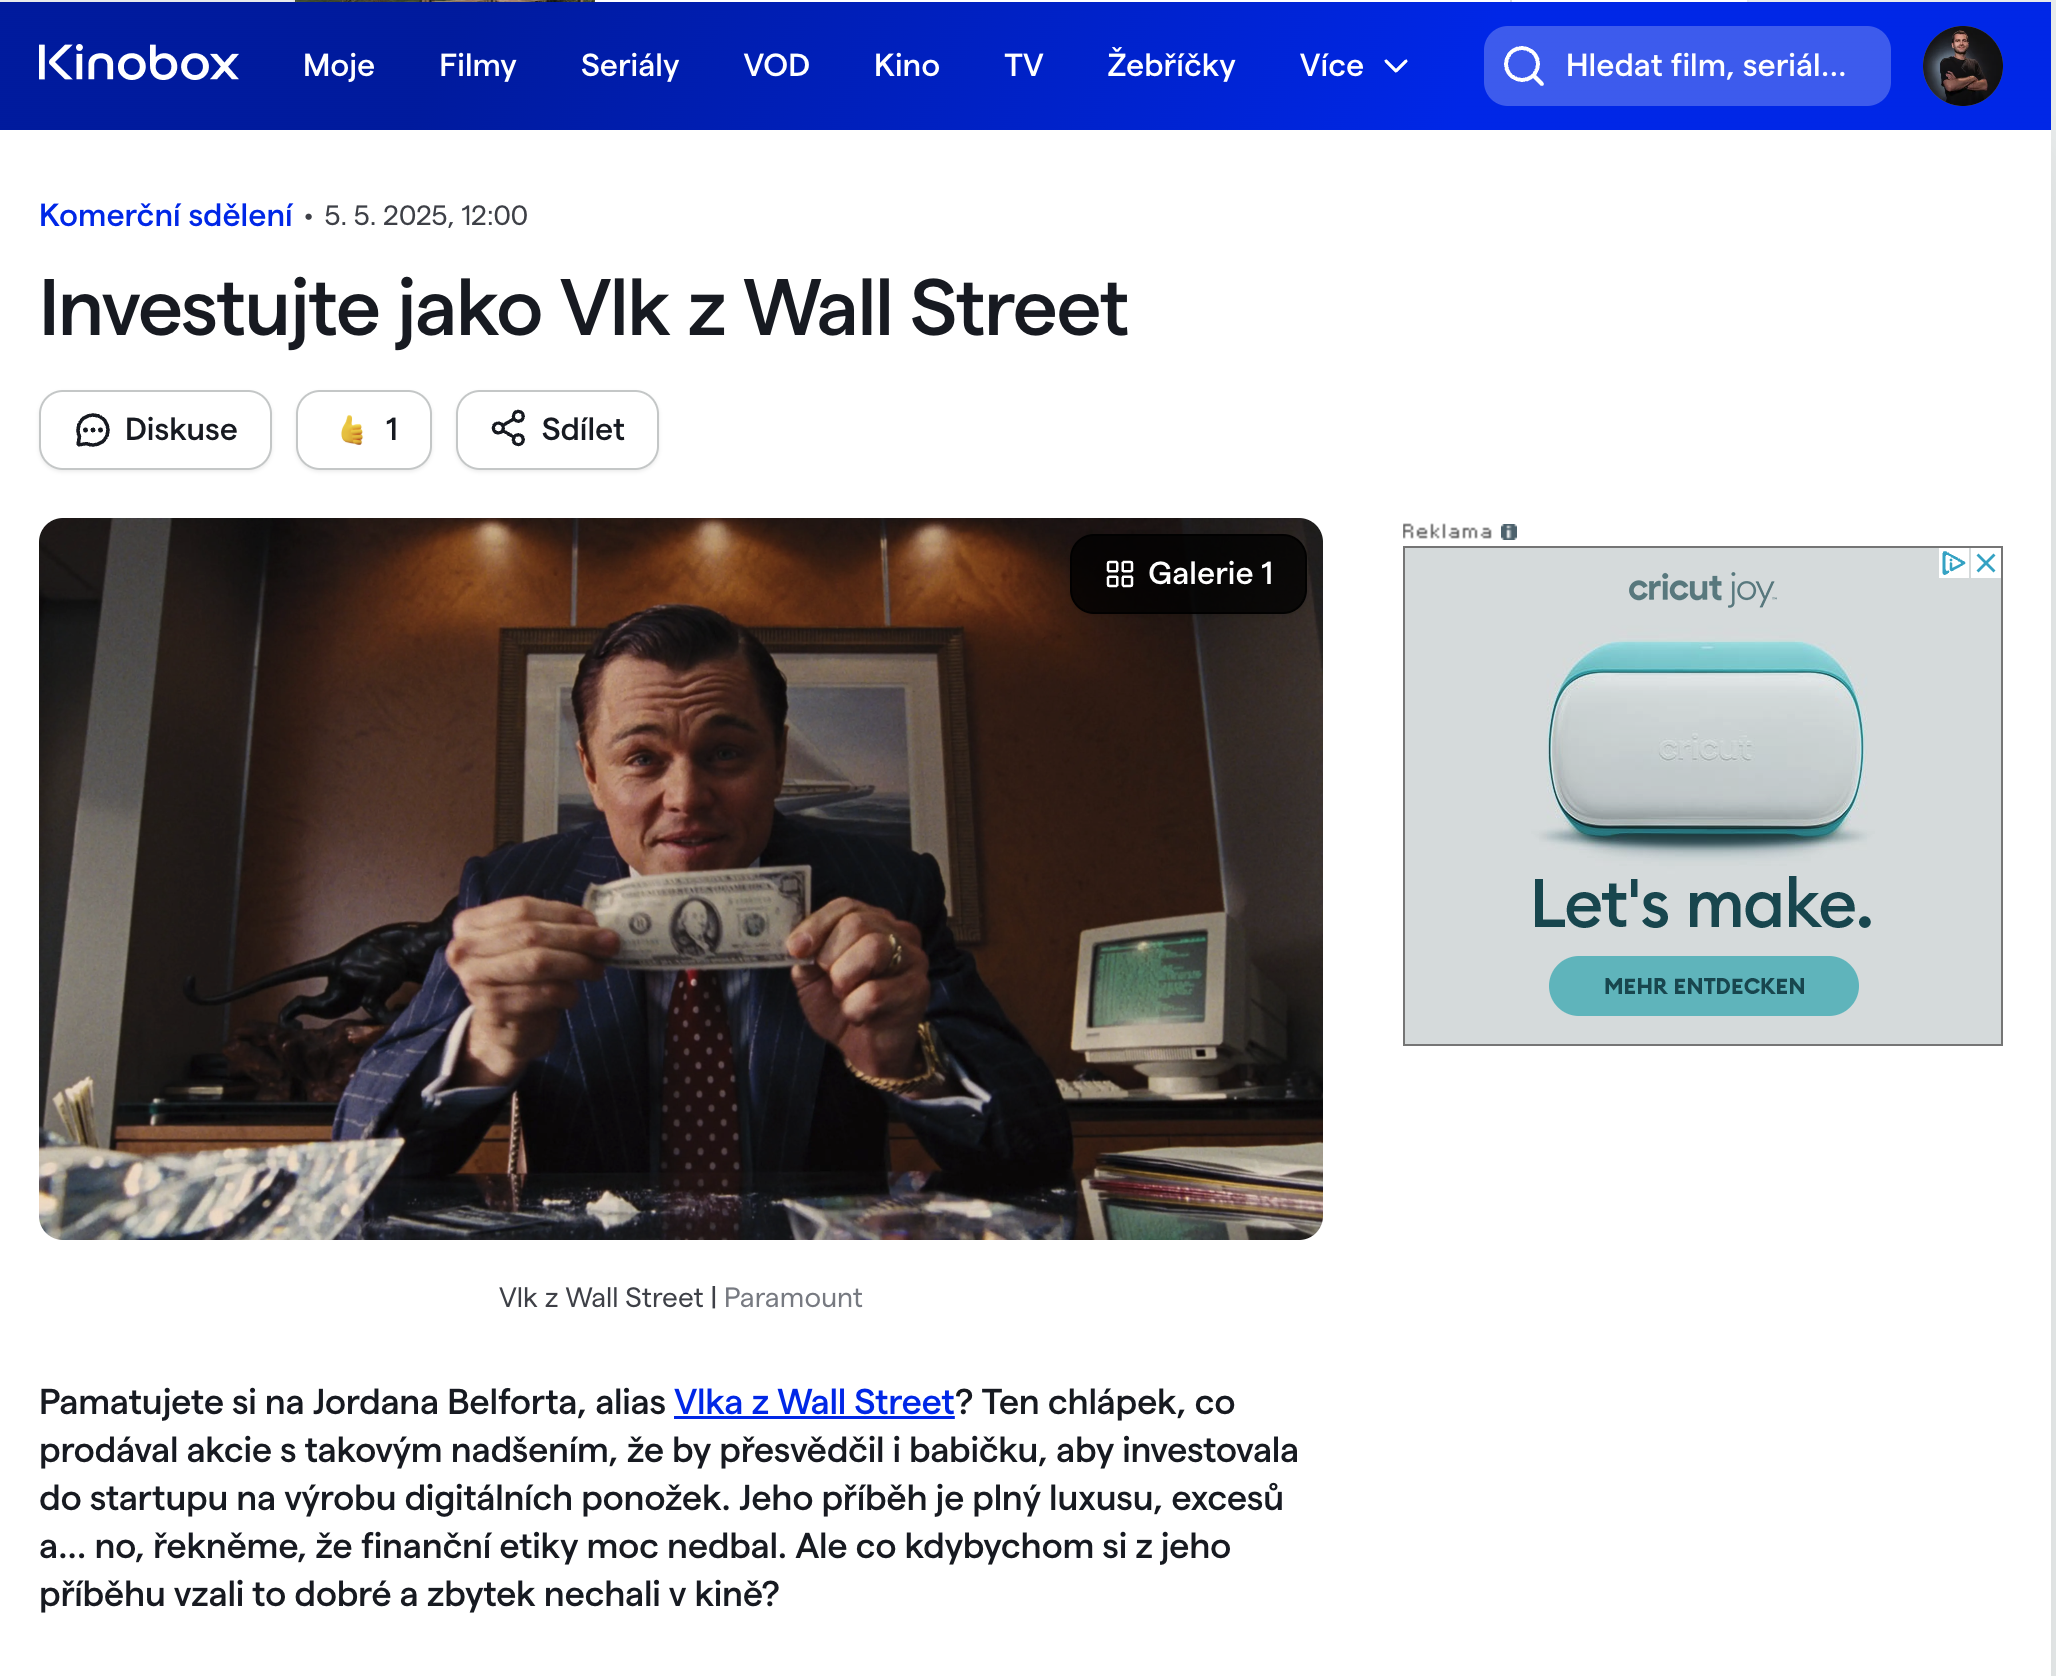Screen dimensions: 2056x1676
Task: Type in the Hledat film, seriál field
Action: point(1705,66)
